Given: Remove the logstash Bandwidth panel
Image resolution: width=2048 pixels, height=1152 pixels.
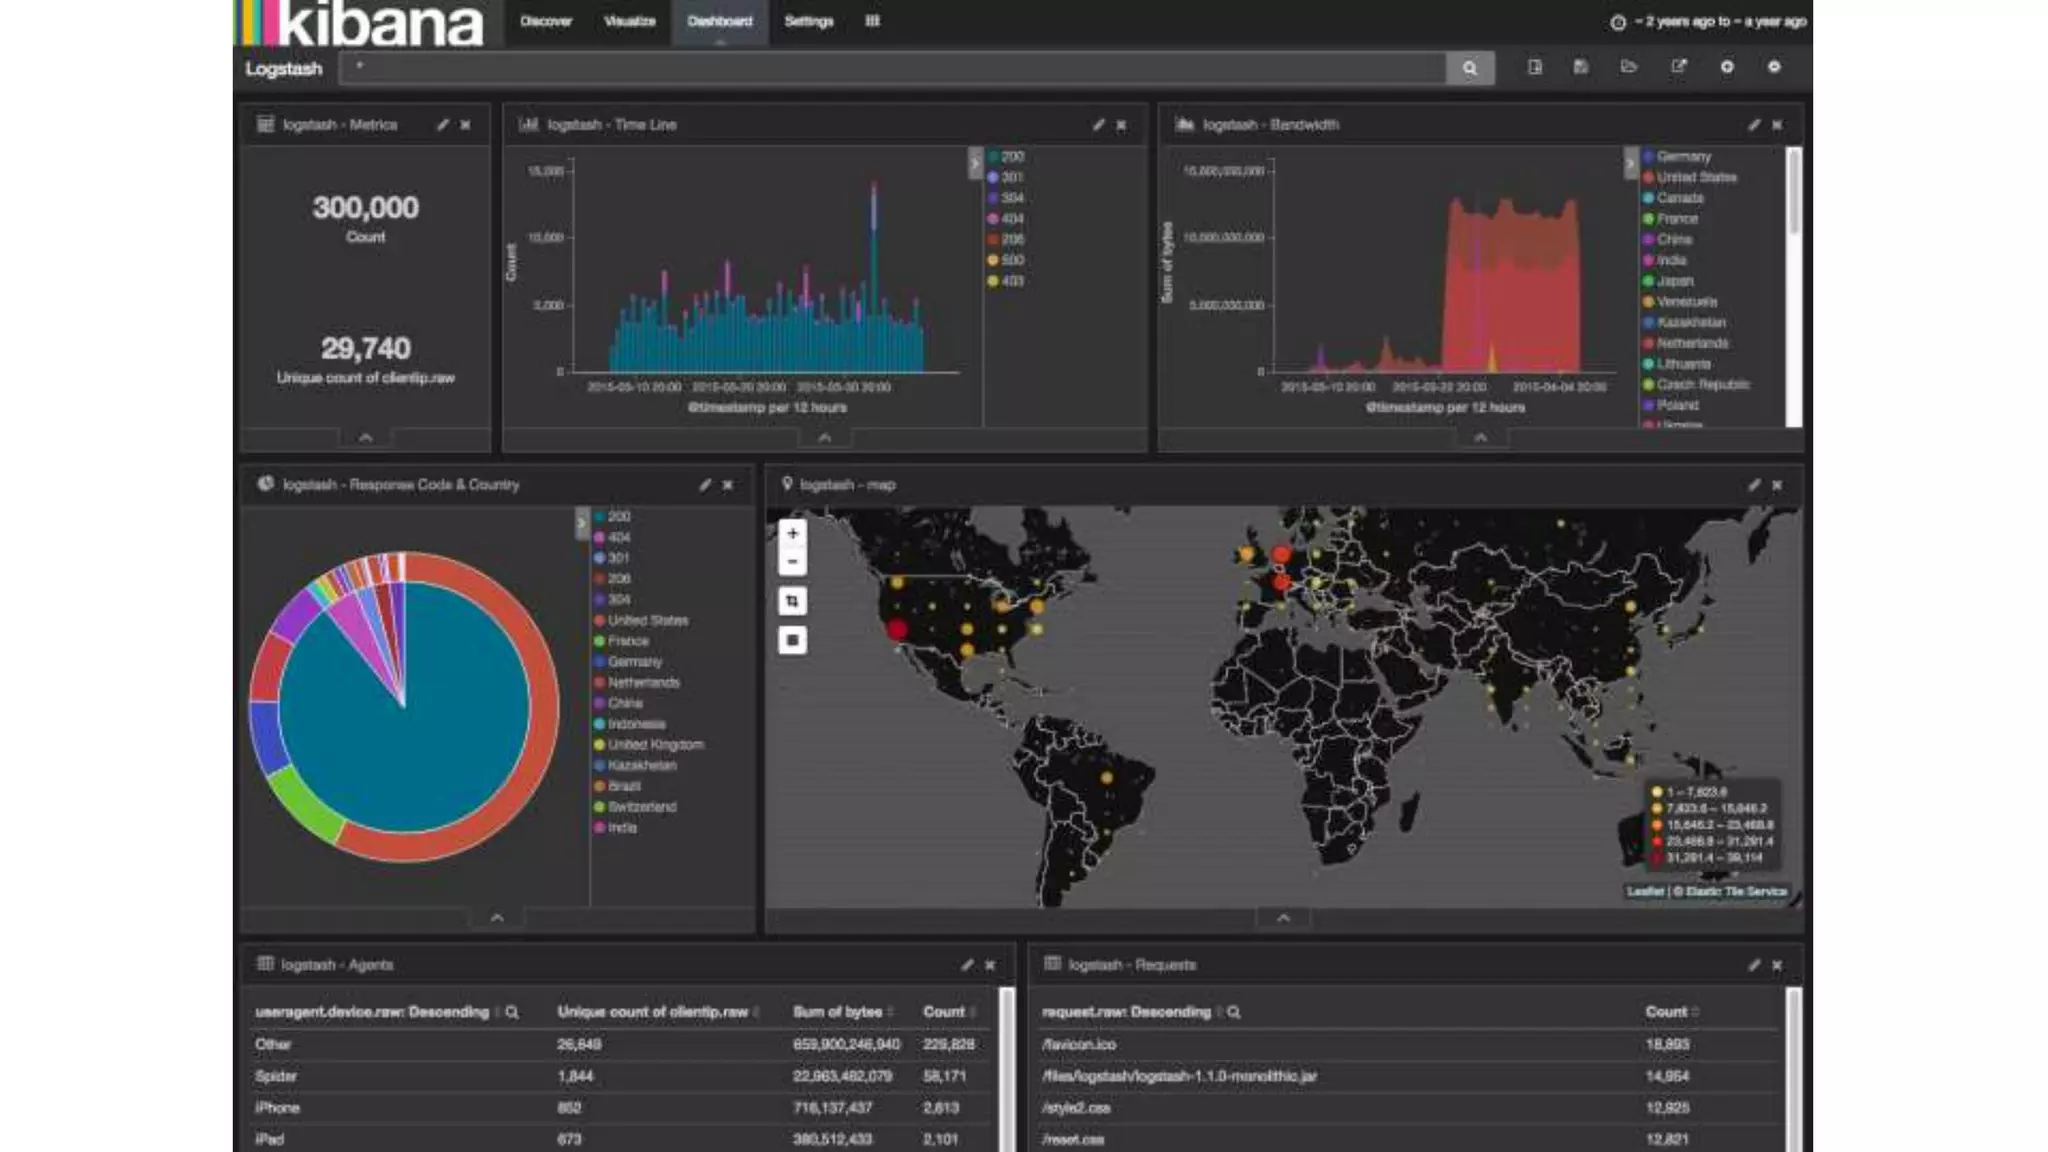Looking at the screenshot, I should [x=1777, y=125].
